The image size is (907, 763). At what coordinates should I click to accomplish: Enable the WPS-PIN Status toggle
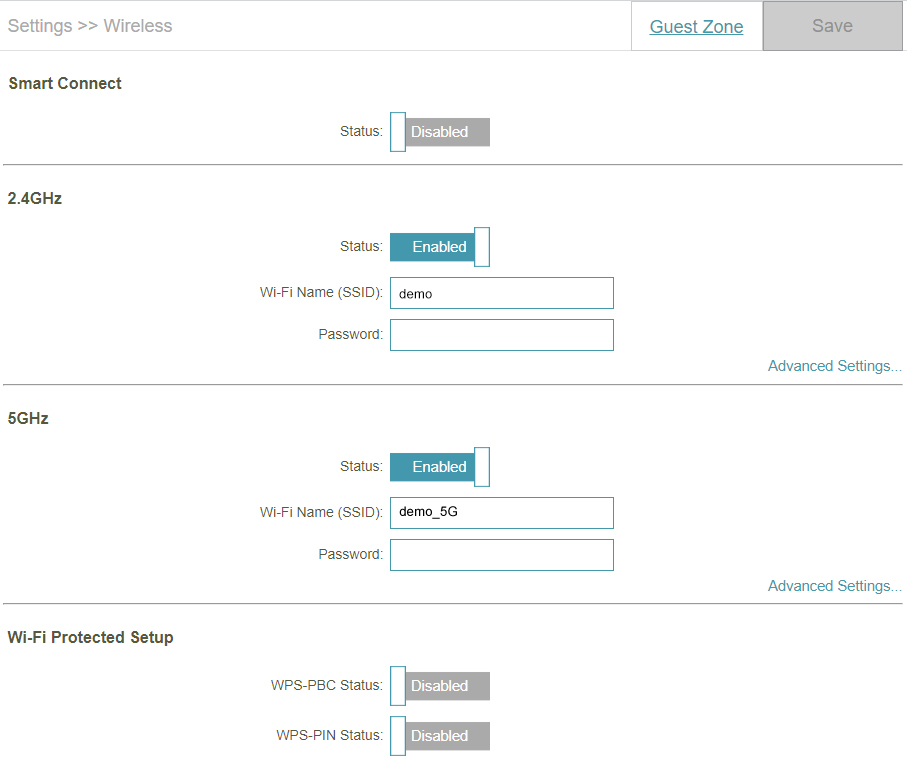440,736
